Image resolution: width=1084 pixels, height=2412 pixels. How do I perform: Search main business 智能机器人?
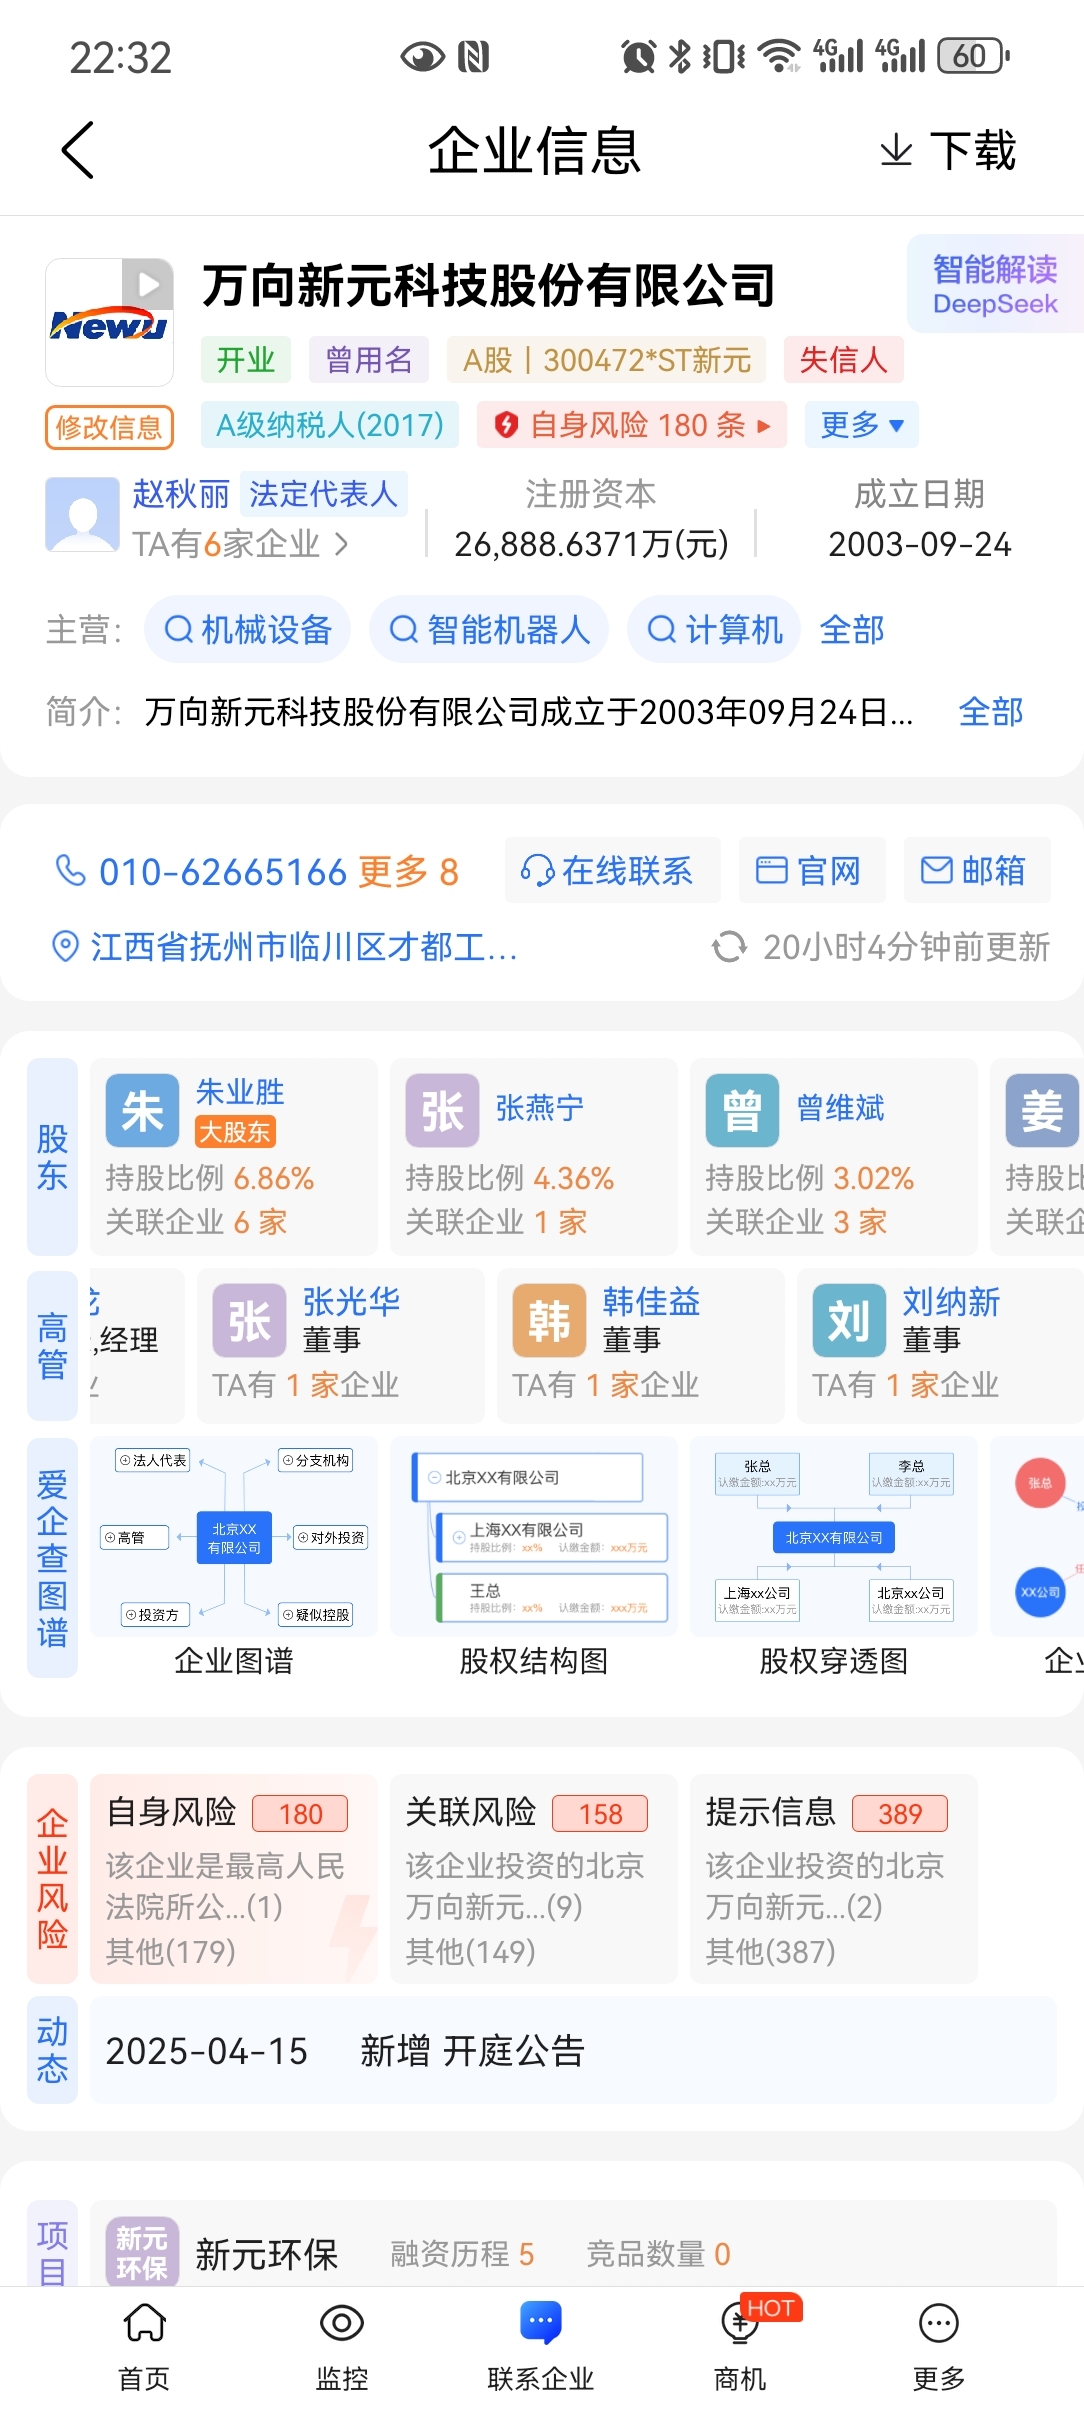(489, 629)
